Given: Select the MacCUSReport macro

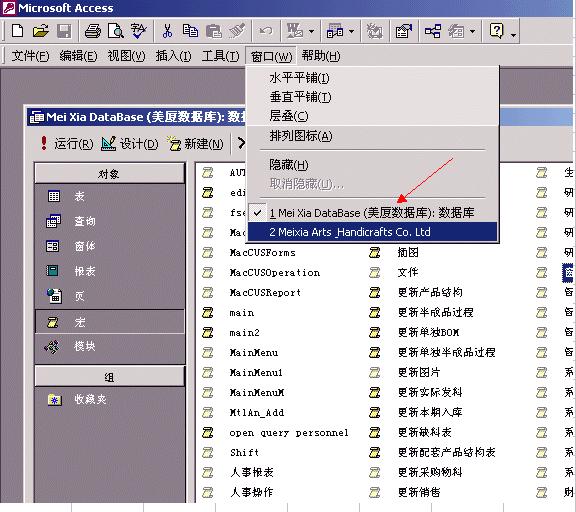Looking at the screenshot, I should pyautogui.click(x=265, y=293).
